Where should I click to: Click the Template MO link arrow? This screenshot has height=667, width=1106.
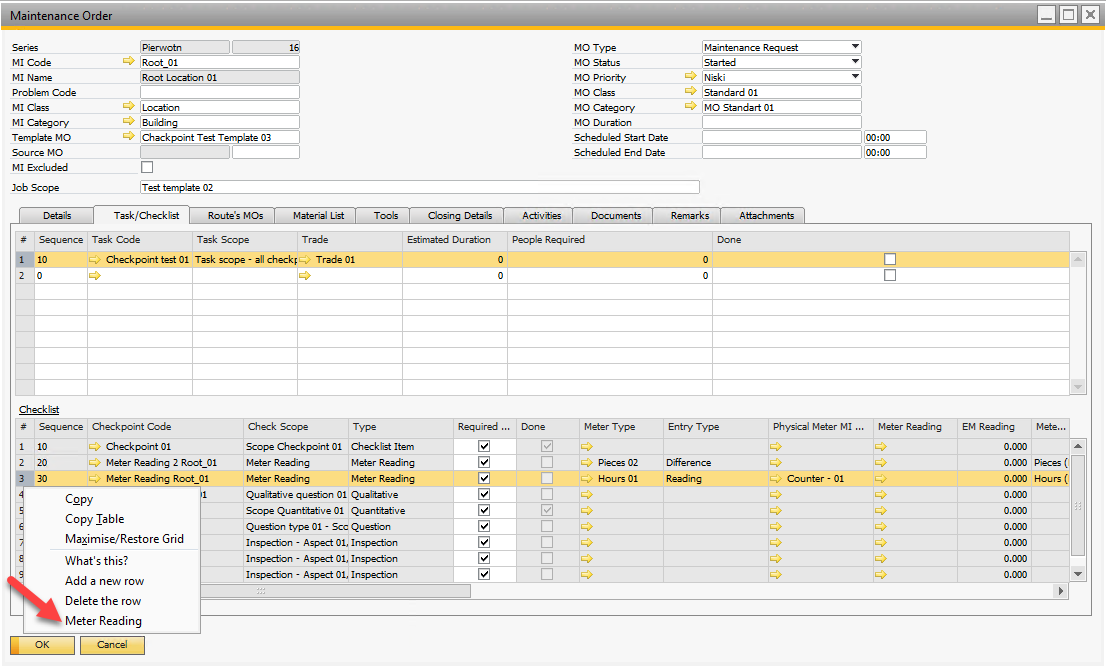pyautogui.click(x=128, y=137)
